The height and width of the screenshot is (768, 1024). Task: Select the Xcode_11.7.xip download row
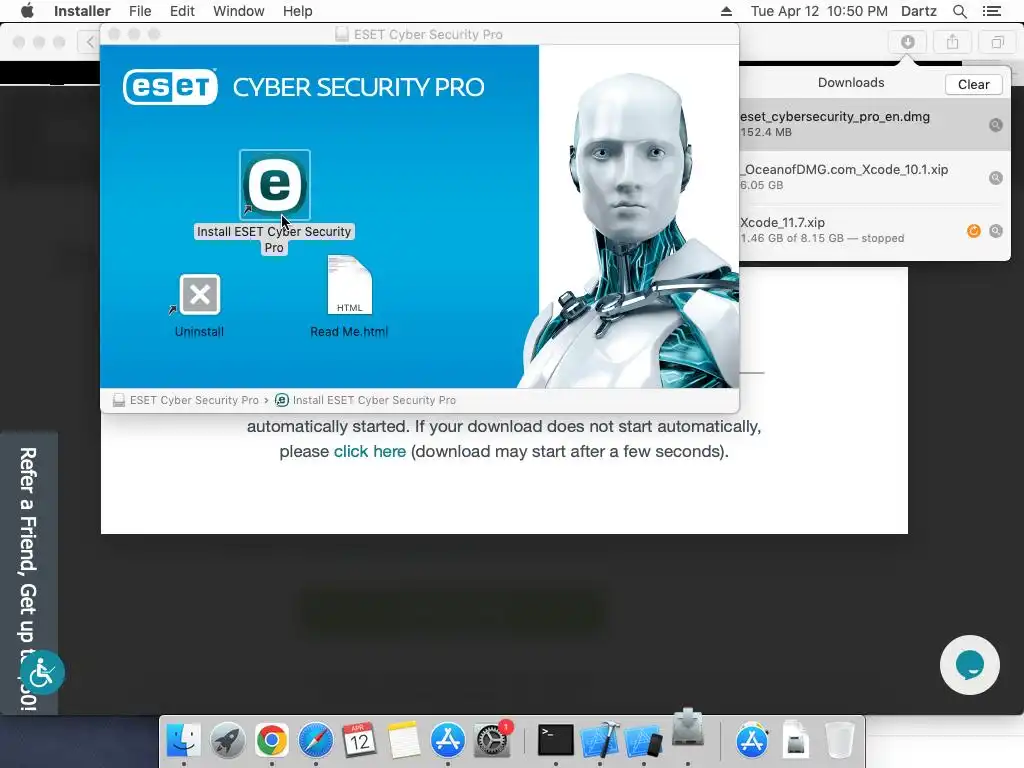coord(874,230)
